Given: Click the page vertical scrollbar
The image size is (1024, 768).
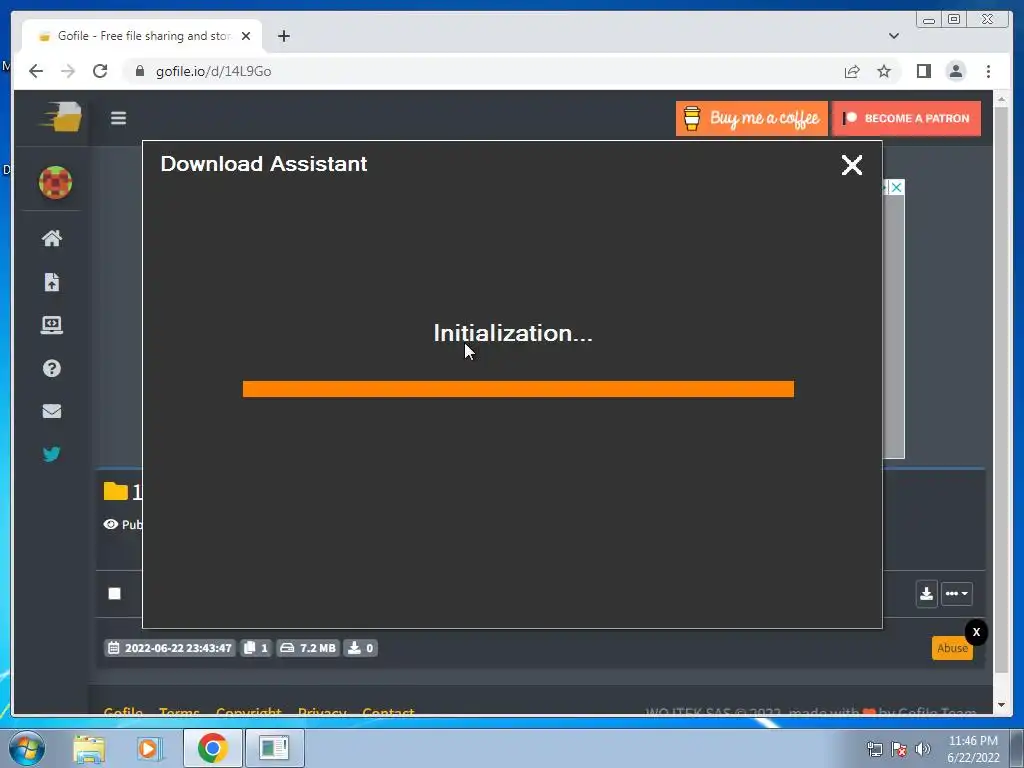Looking at the screenshot, I should pos(1001,392).
